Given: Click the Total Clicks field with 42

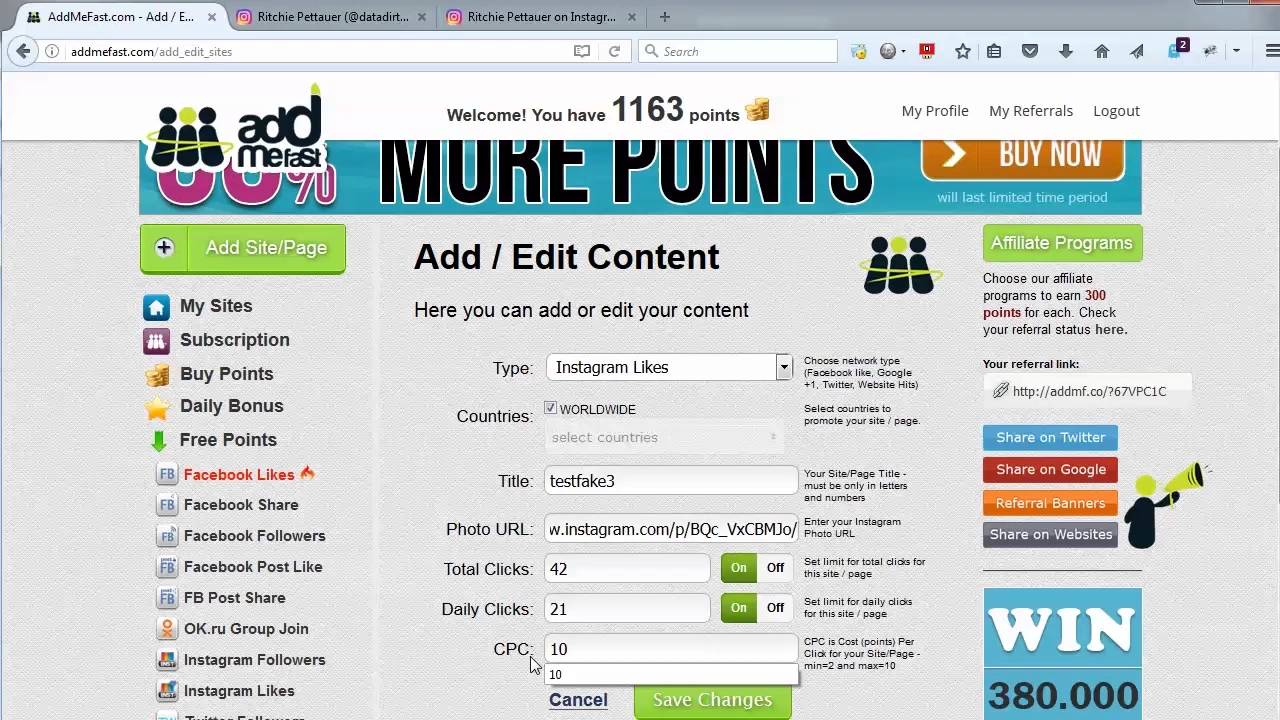Looking at the screenshot, I should 627,569.
